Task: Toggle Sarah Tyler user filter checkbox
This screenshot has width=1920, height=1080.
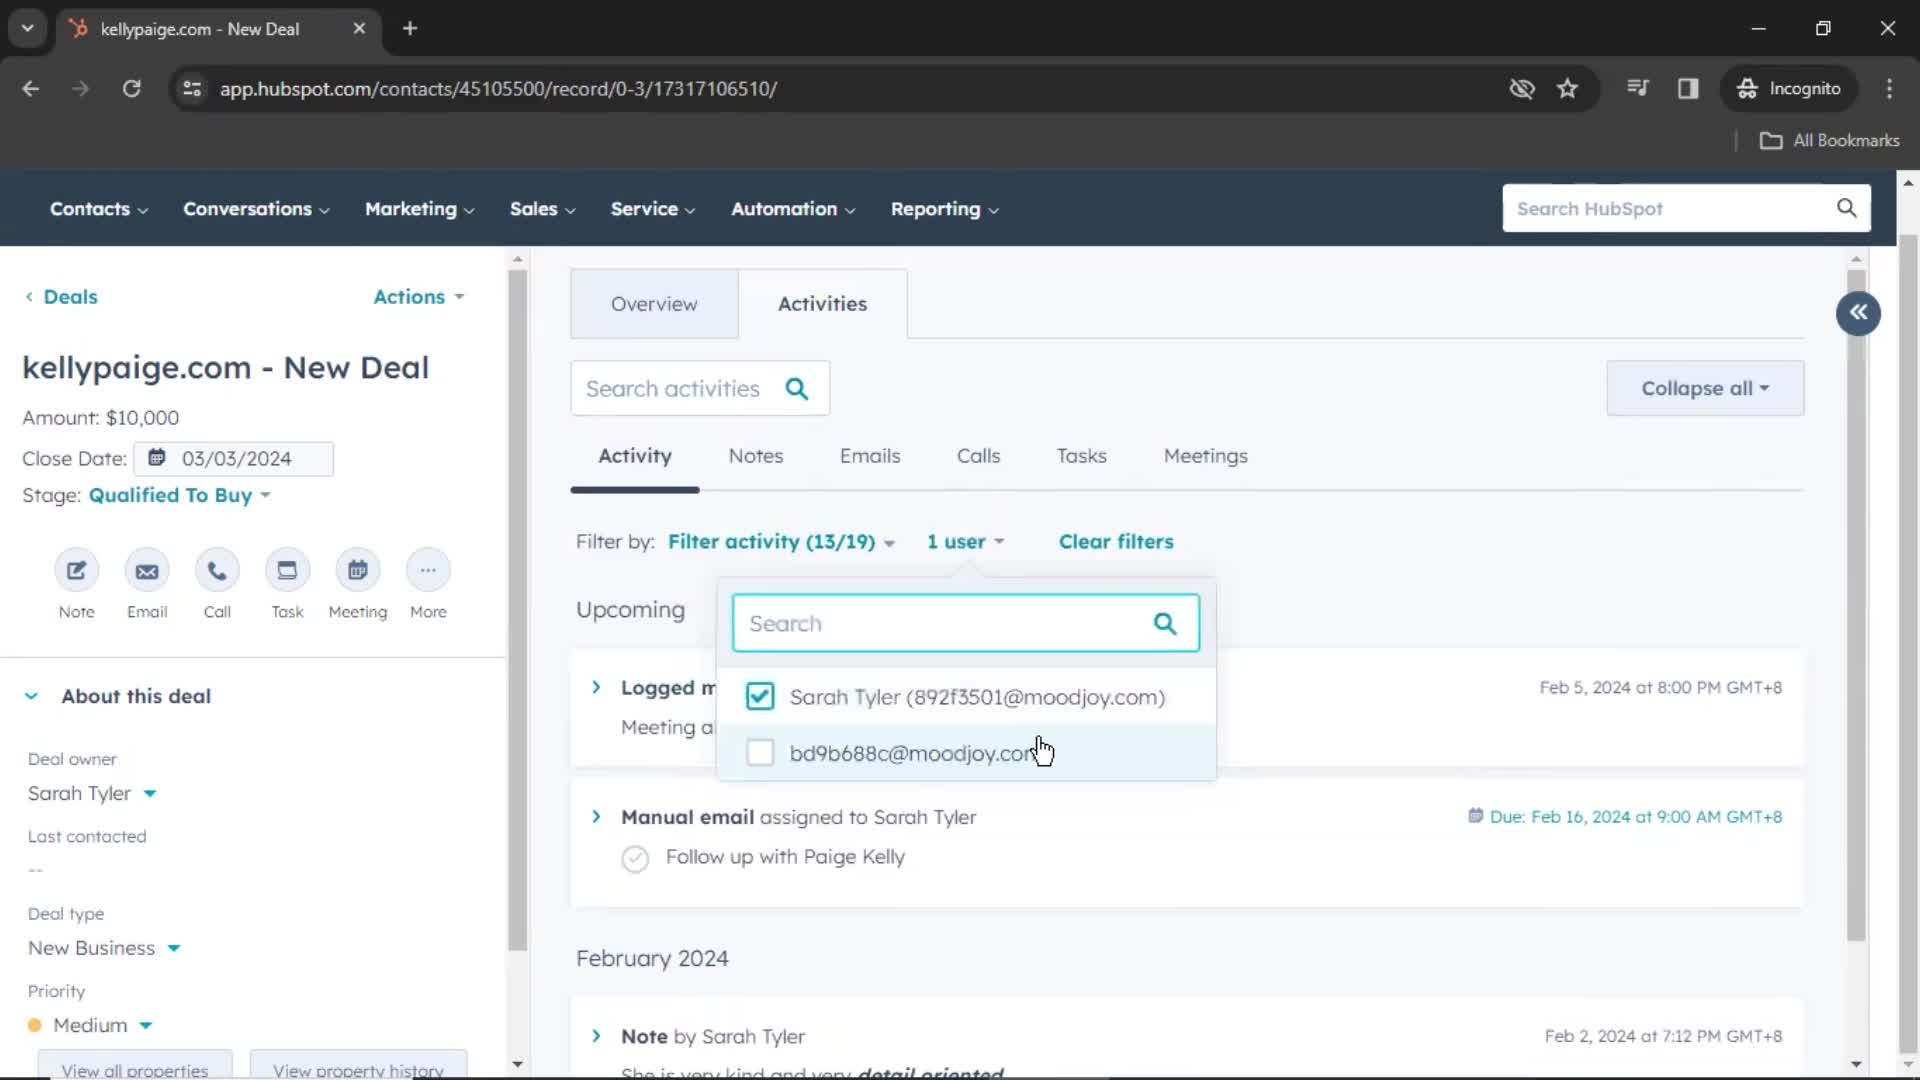Action: (760, 696)
